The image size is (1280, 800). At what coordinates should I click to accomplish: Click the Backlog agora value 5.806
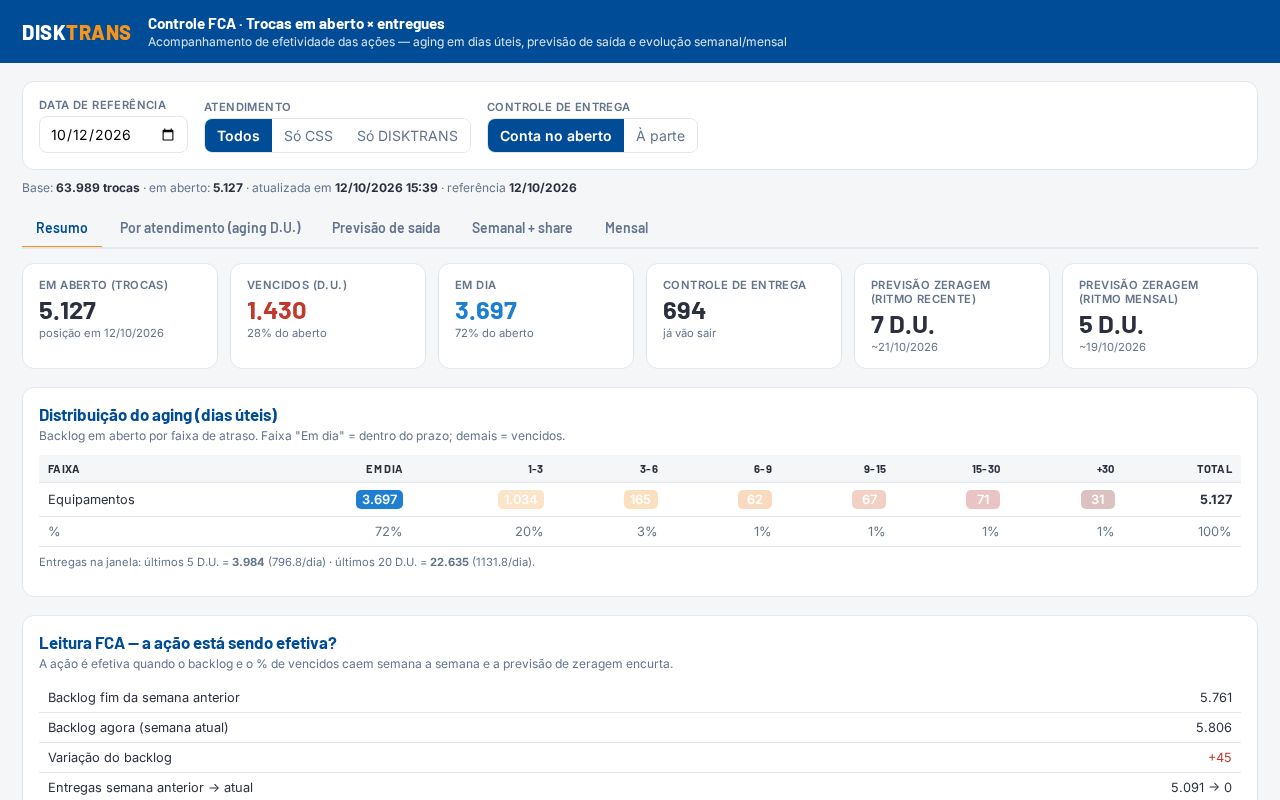(1214, 727)
